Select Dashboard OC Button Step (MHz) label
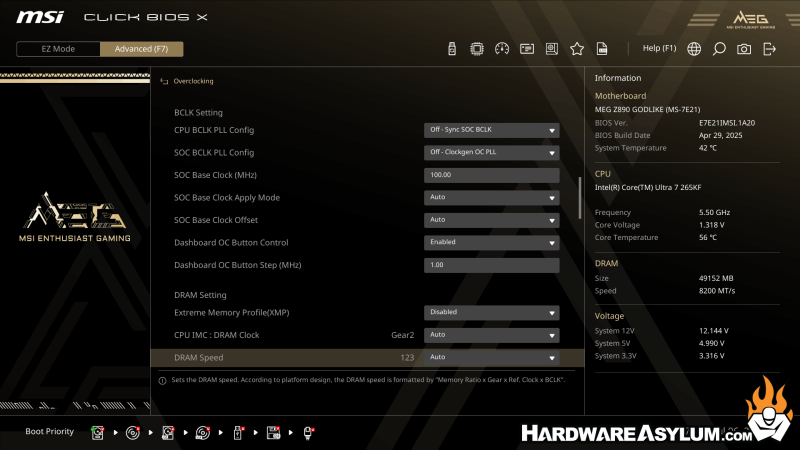The width and height of the screenshot is (800, 450). (238, 265)
